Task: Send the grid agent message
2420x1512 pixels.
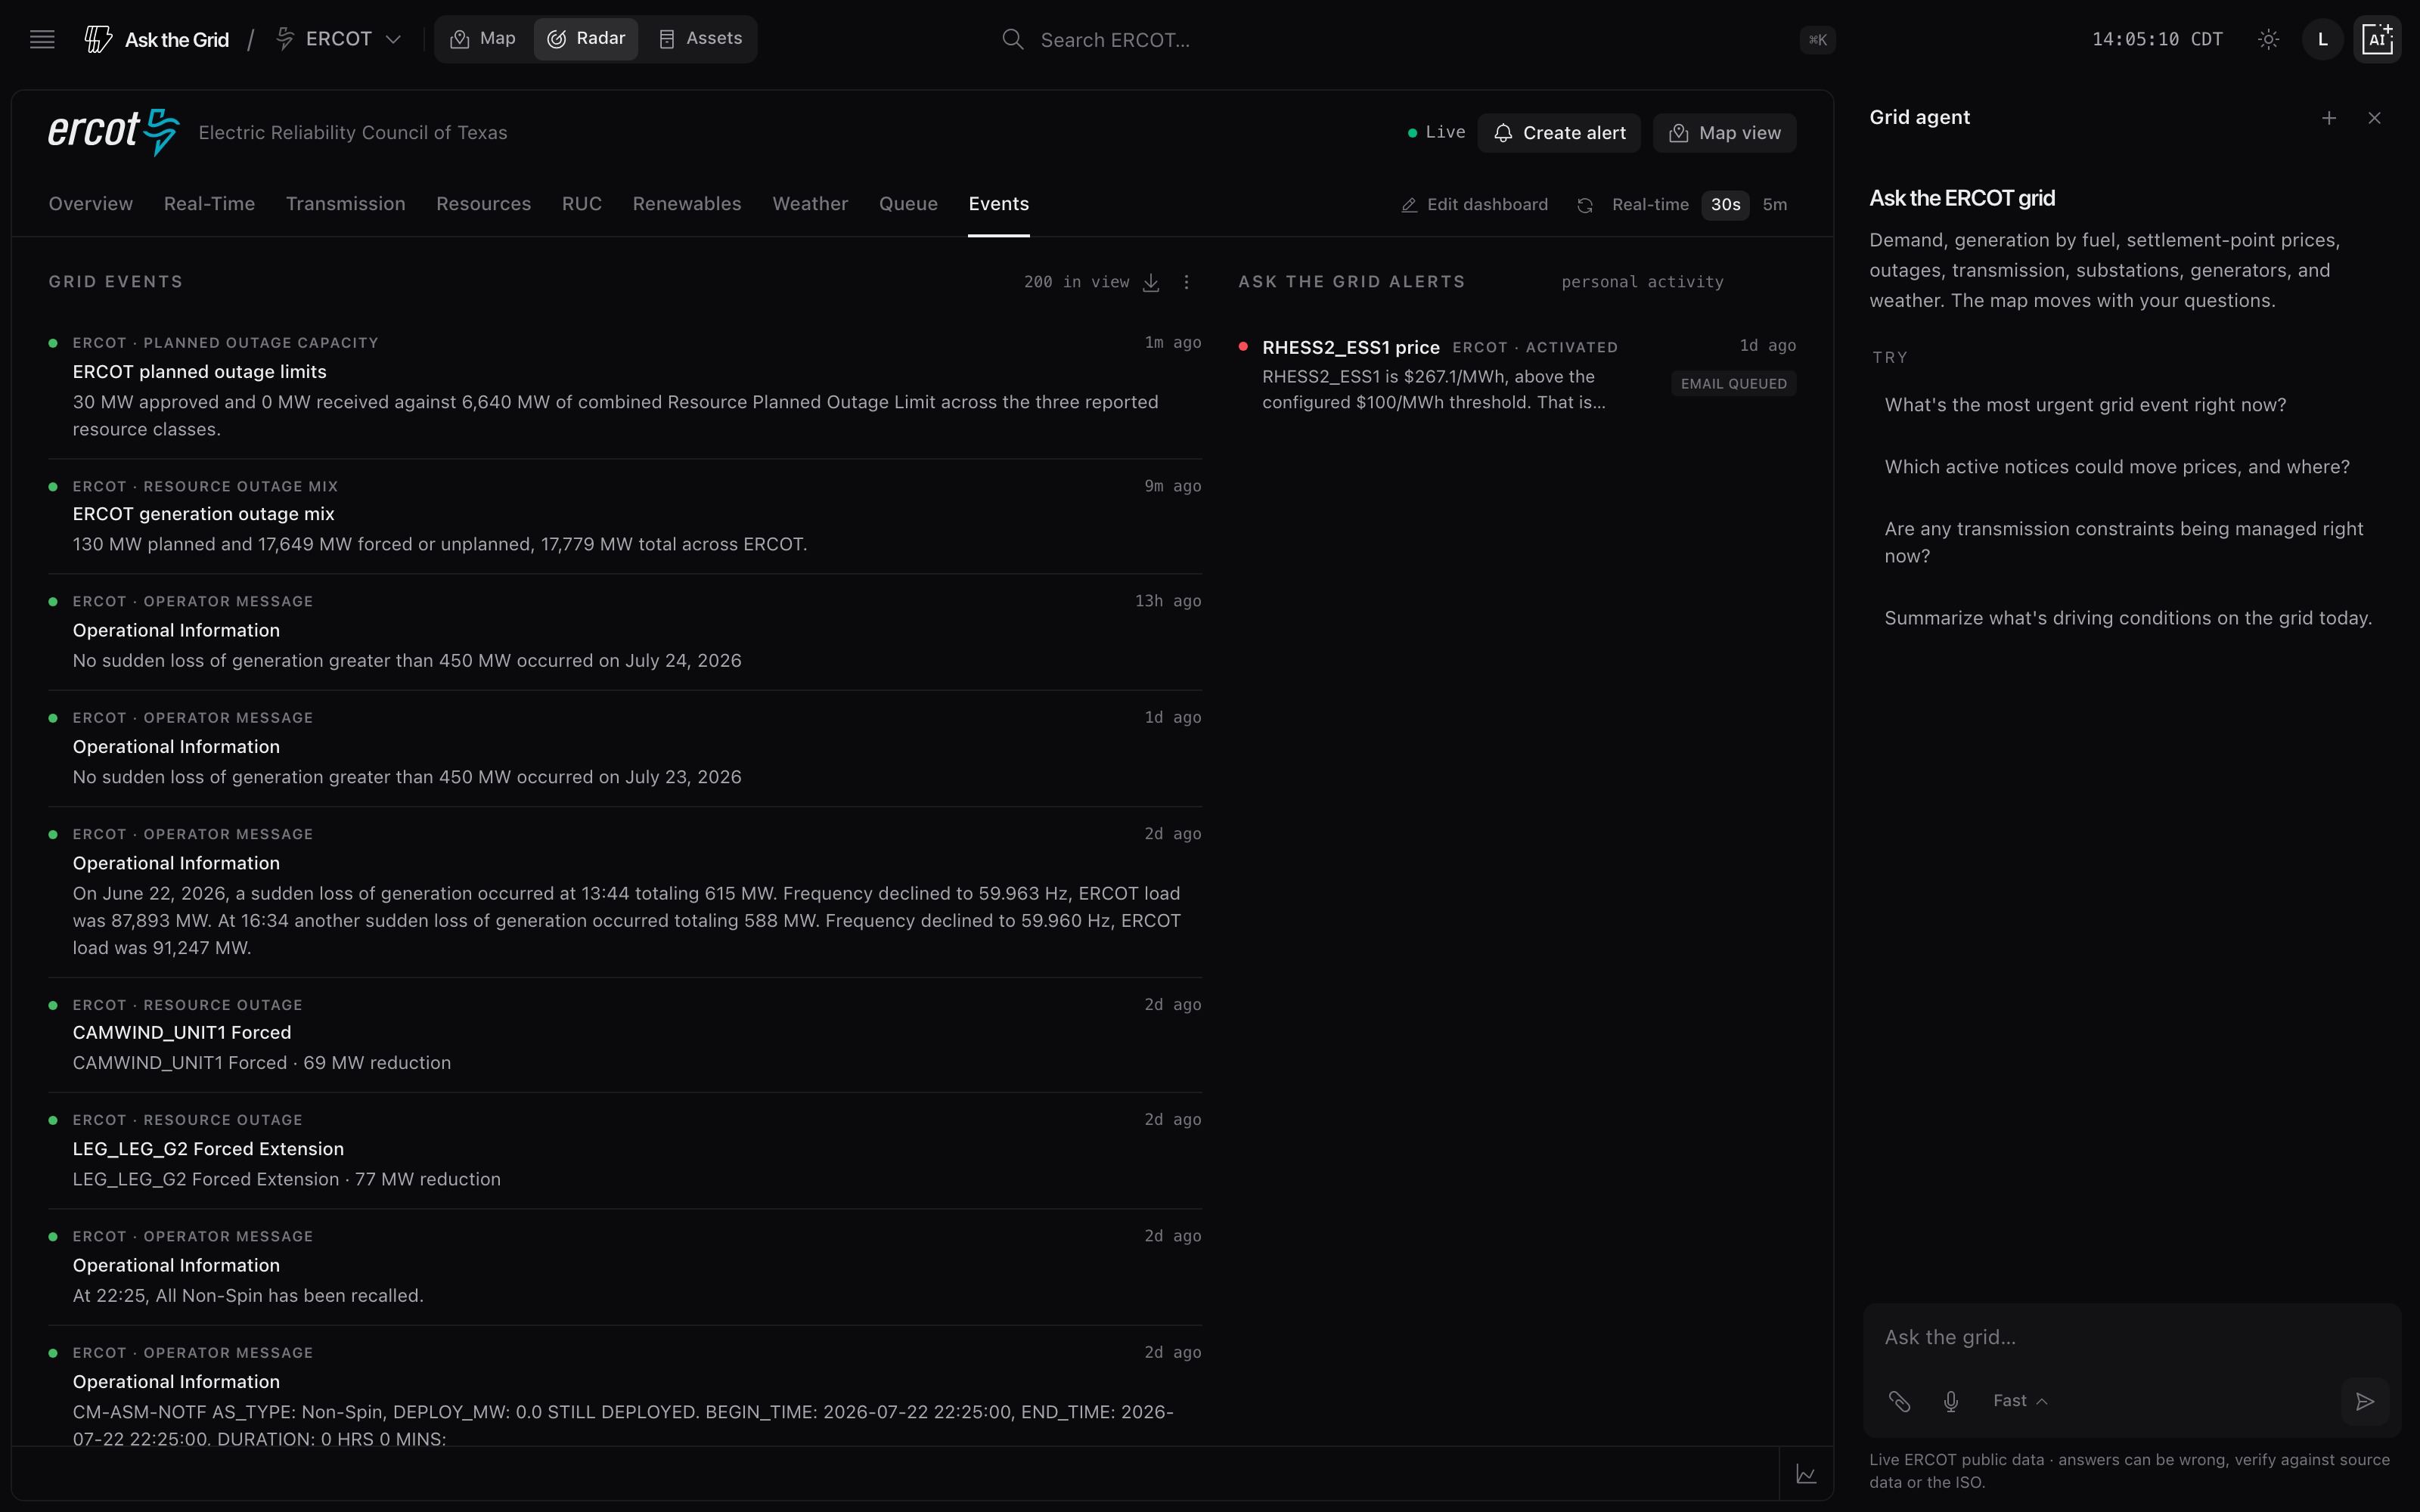Action: point(2365,1401)
